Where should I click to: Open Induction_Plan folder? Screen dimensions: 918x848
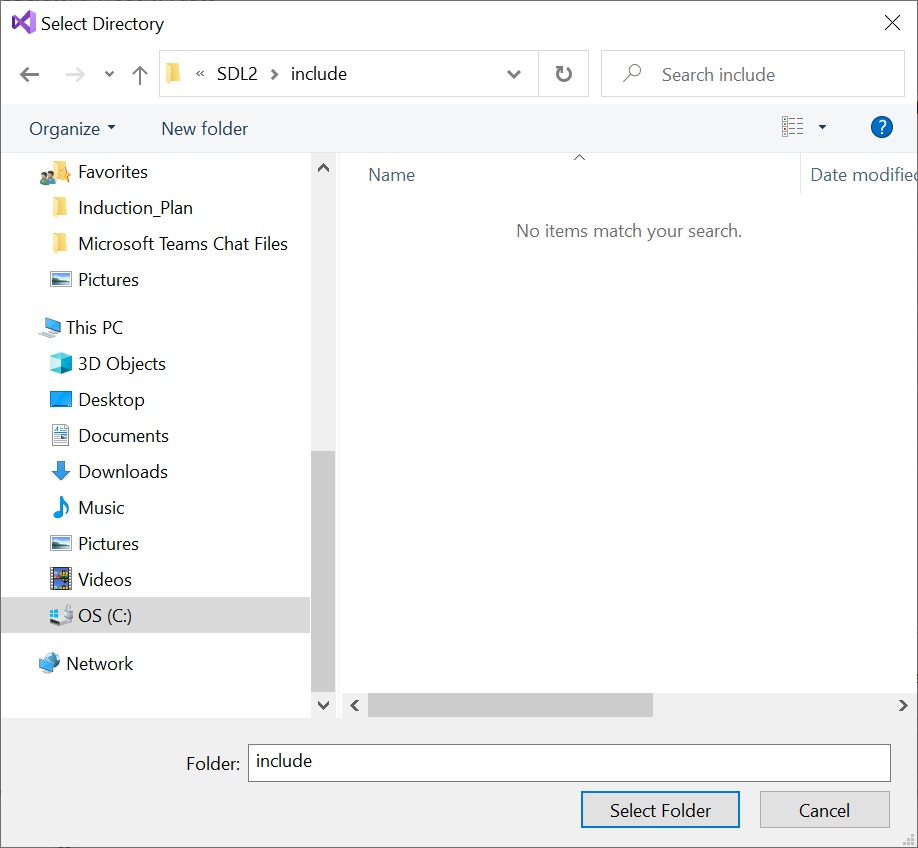click(x=135, y=208)
